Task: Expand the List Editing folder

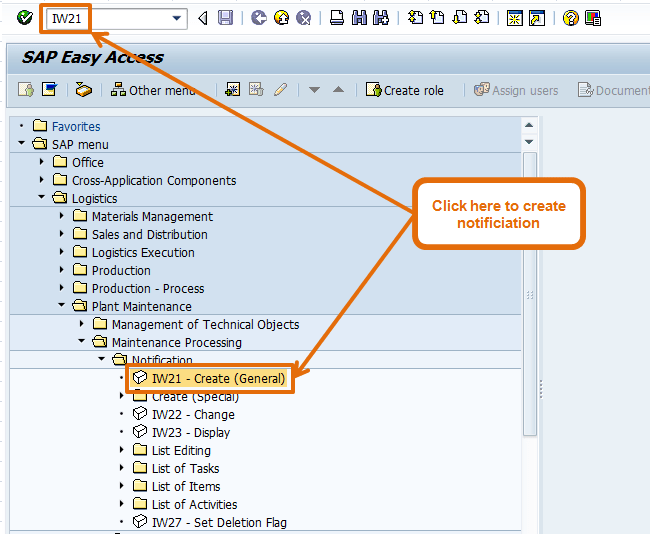Action: click(121, 450)
